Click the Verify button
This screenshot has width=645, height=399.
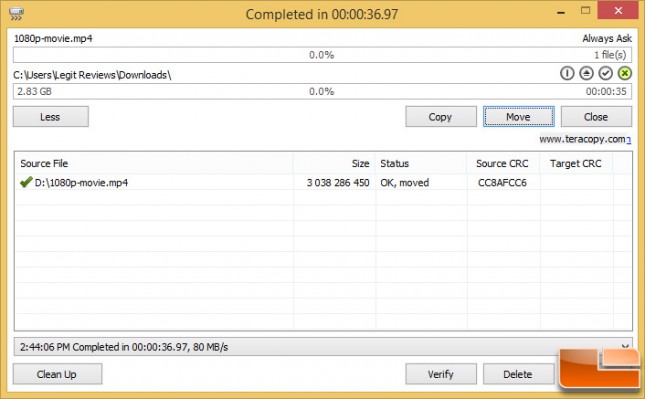[x=441, y=374]
